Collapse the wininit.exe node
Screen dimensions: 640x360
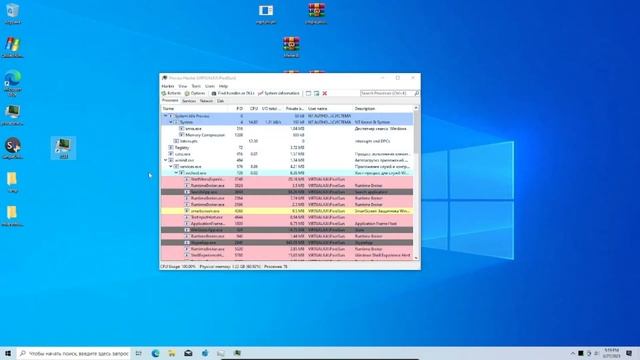(165, 160)
